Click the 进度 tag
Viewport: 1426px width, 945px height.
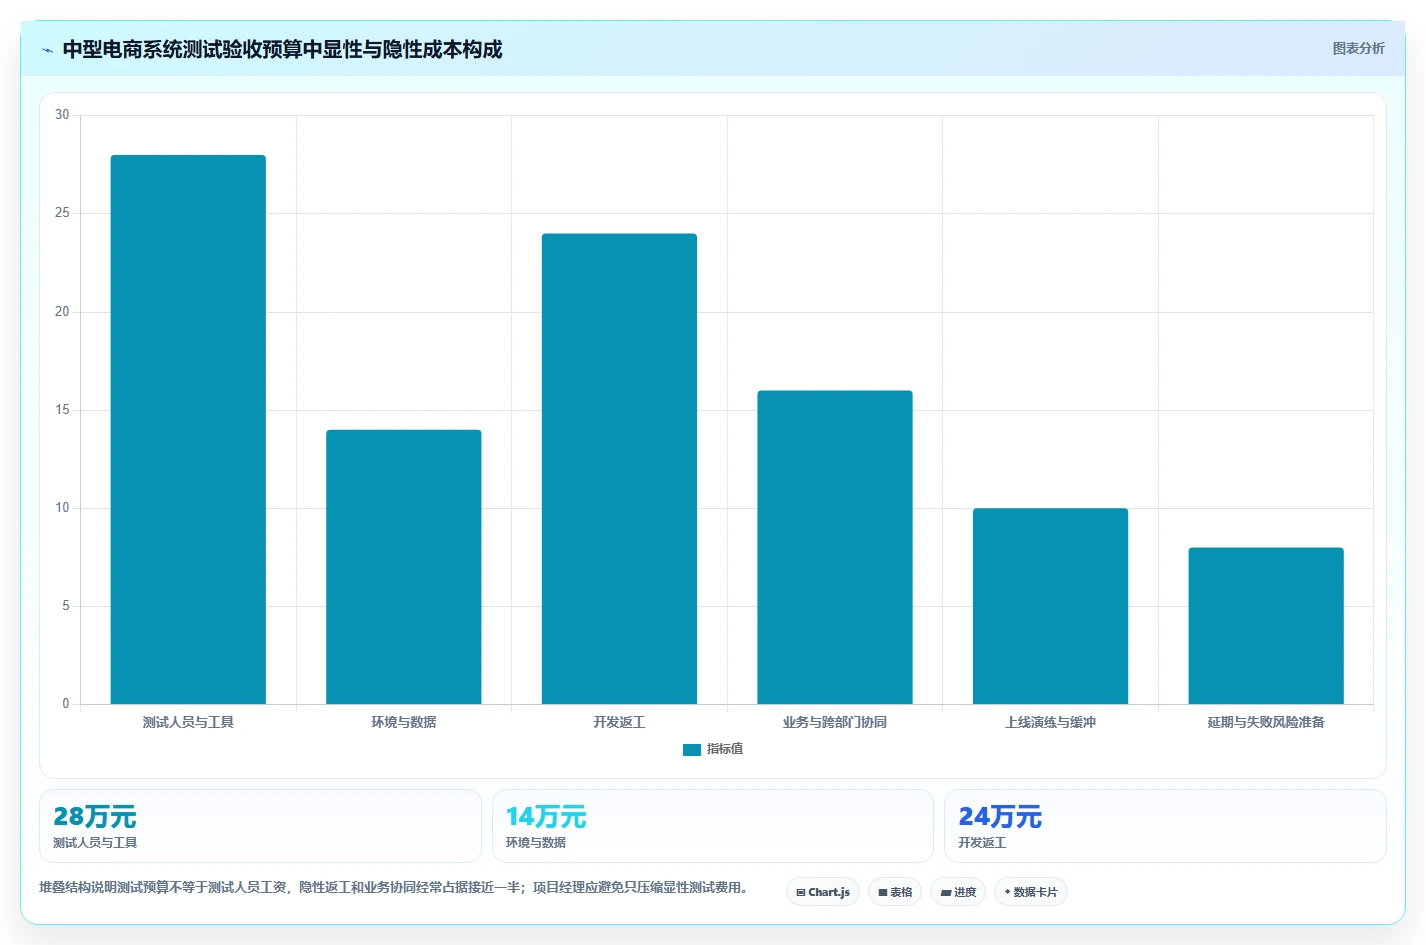958,892
